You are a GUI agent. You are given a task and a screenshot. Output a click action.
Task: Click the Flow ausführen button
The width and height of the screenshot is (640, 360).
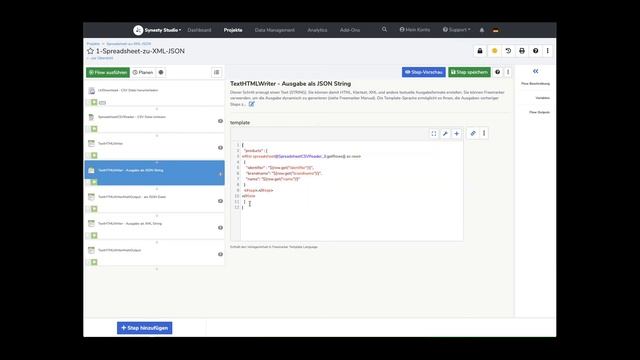click(x=108, y=72)
